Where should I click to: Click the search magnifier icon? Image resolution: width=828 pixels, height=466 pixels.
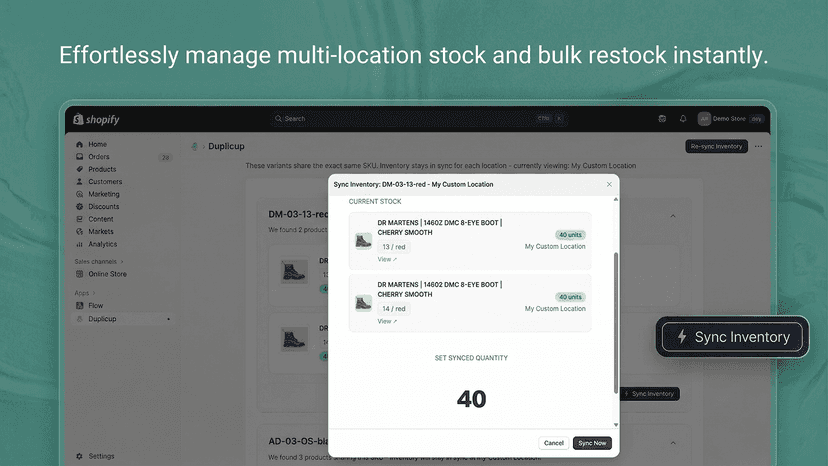278,118
